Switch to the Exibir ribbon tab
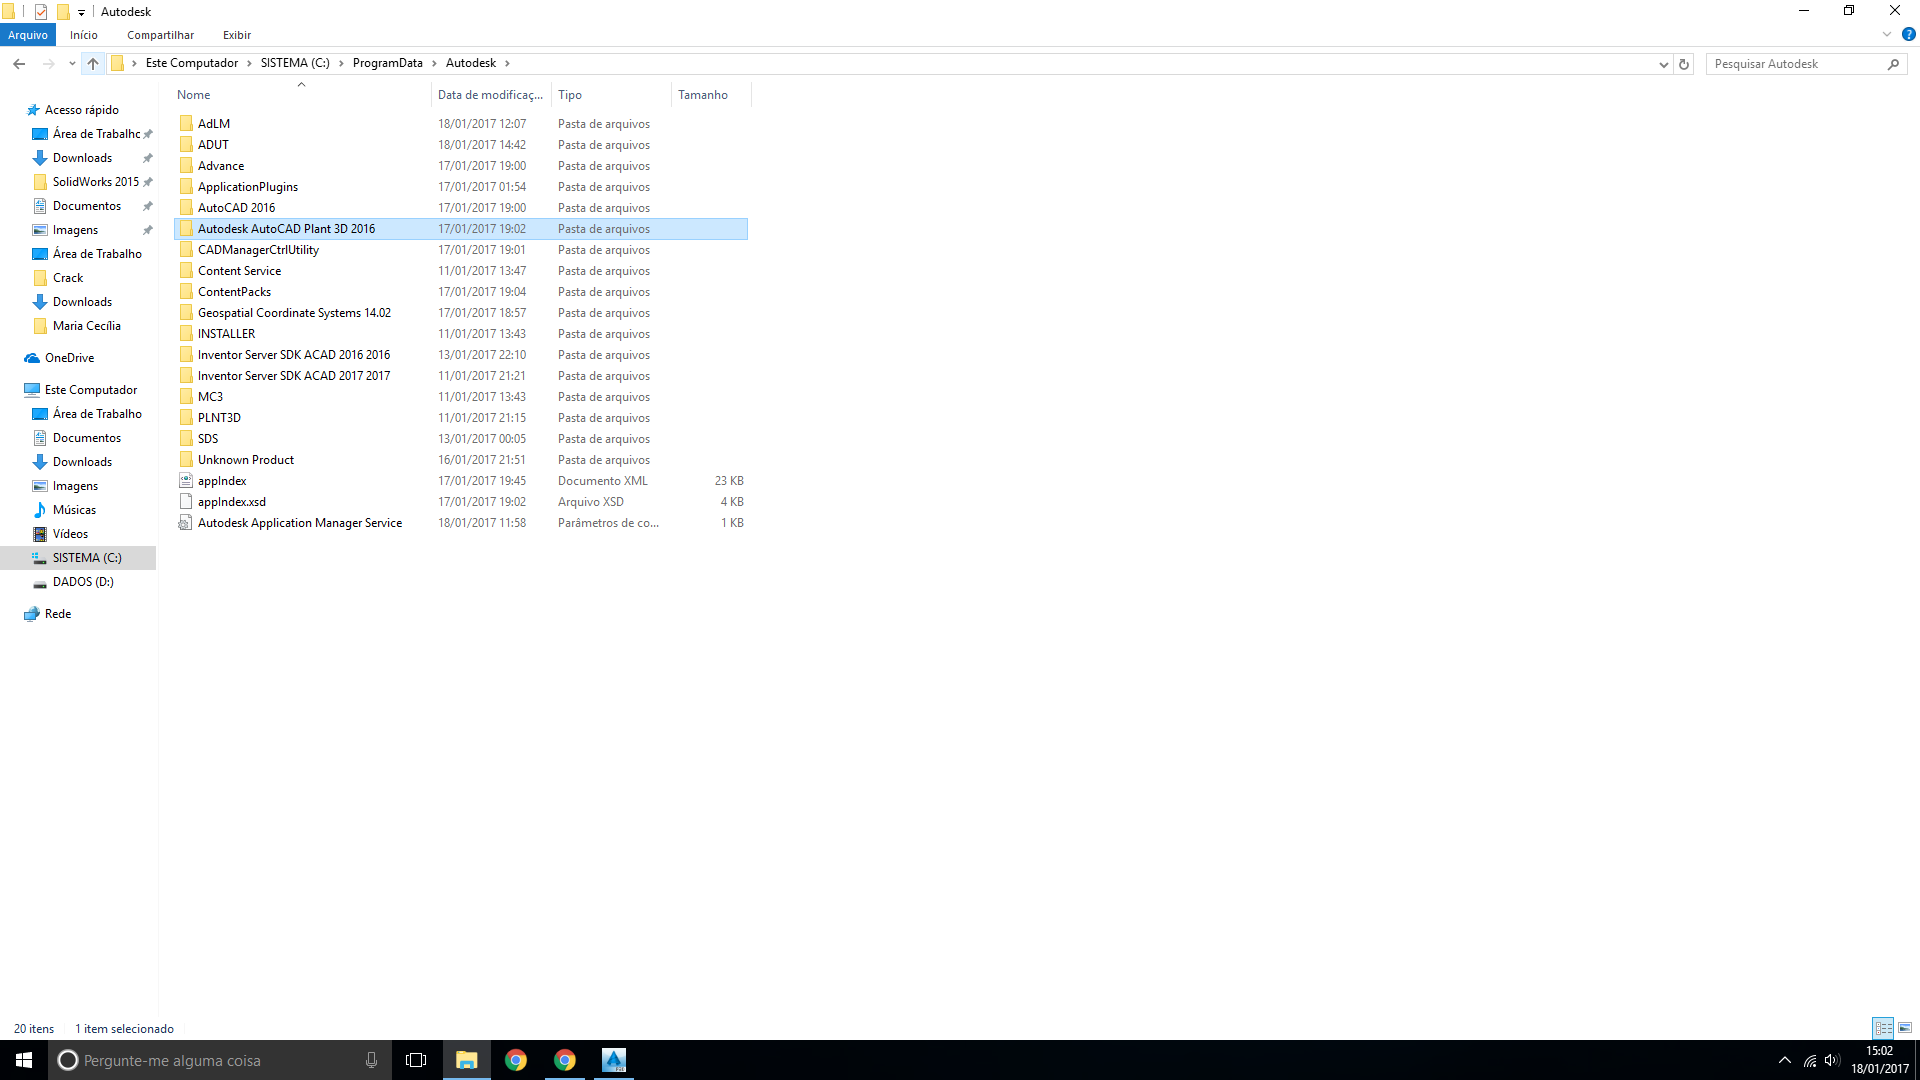Viewport: 1920px width, 1080px height. [x=237, y=35]
